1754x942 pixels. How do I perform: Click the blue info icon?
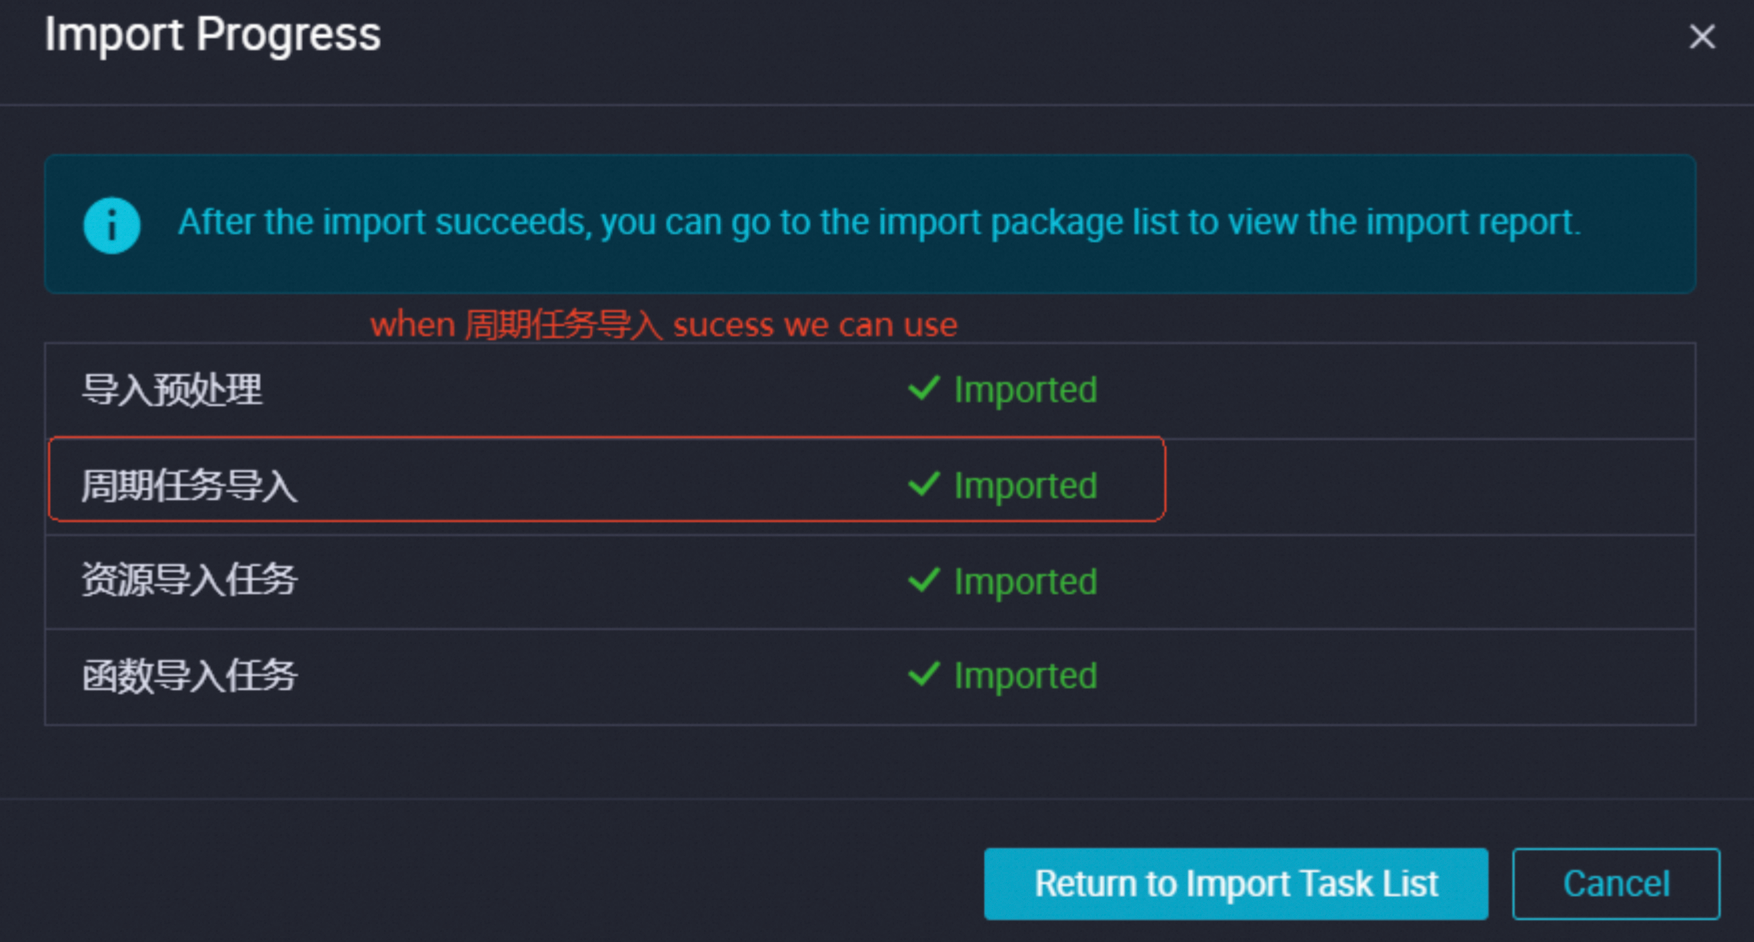pos(111,224)
